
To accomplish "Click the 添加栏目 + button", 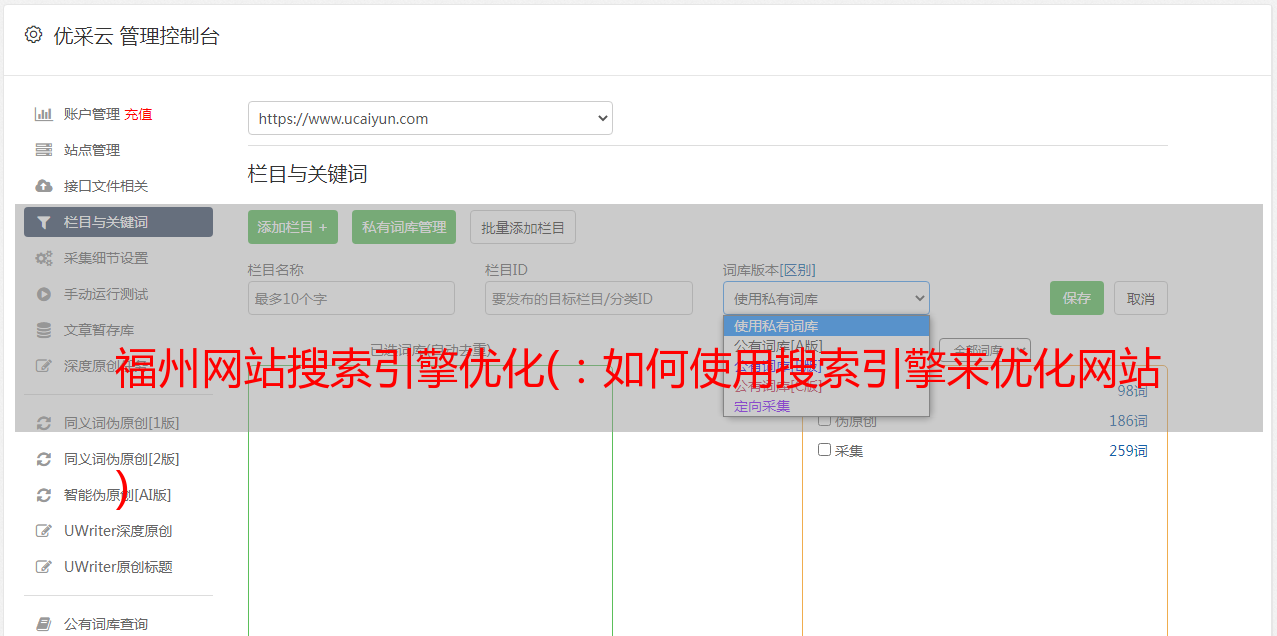I will click(x=293, y=227).
